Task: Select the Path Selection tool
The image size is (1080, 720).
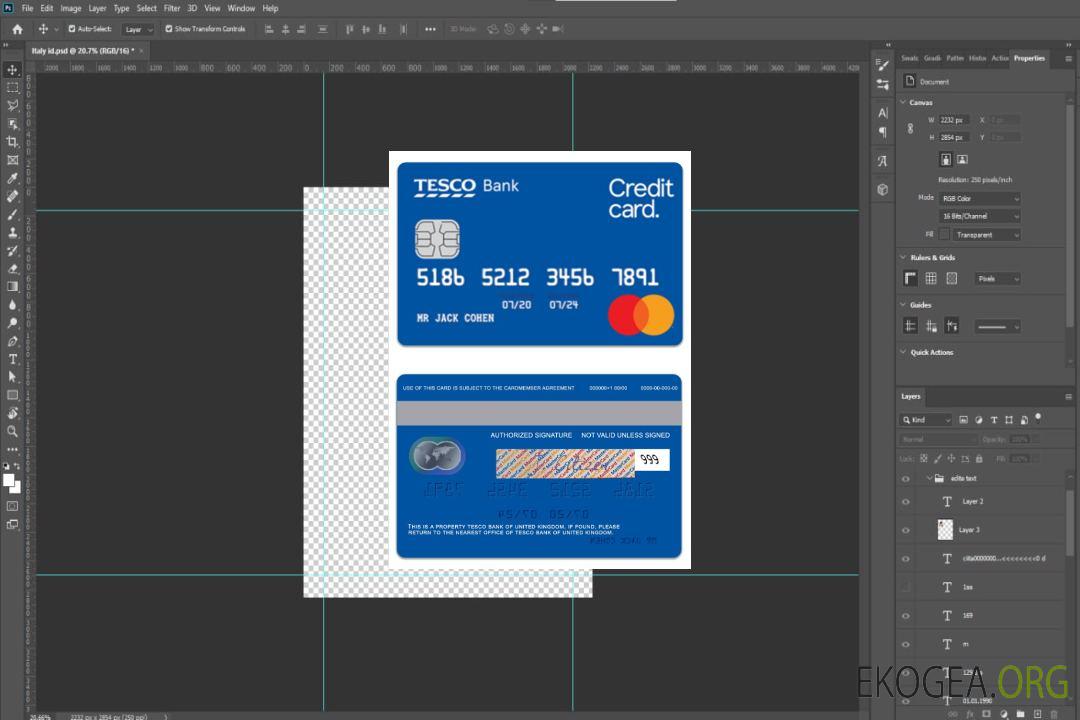Action: [12, 377]
